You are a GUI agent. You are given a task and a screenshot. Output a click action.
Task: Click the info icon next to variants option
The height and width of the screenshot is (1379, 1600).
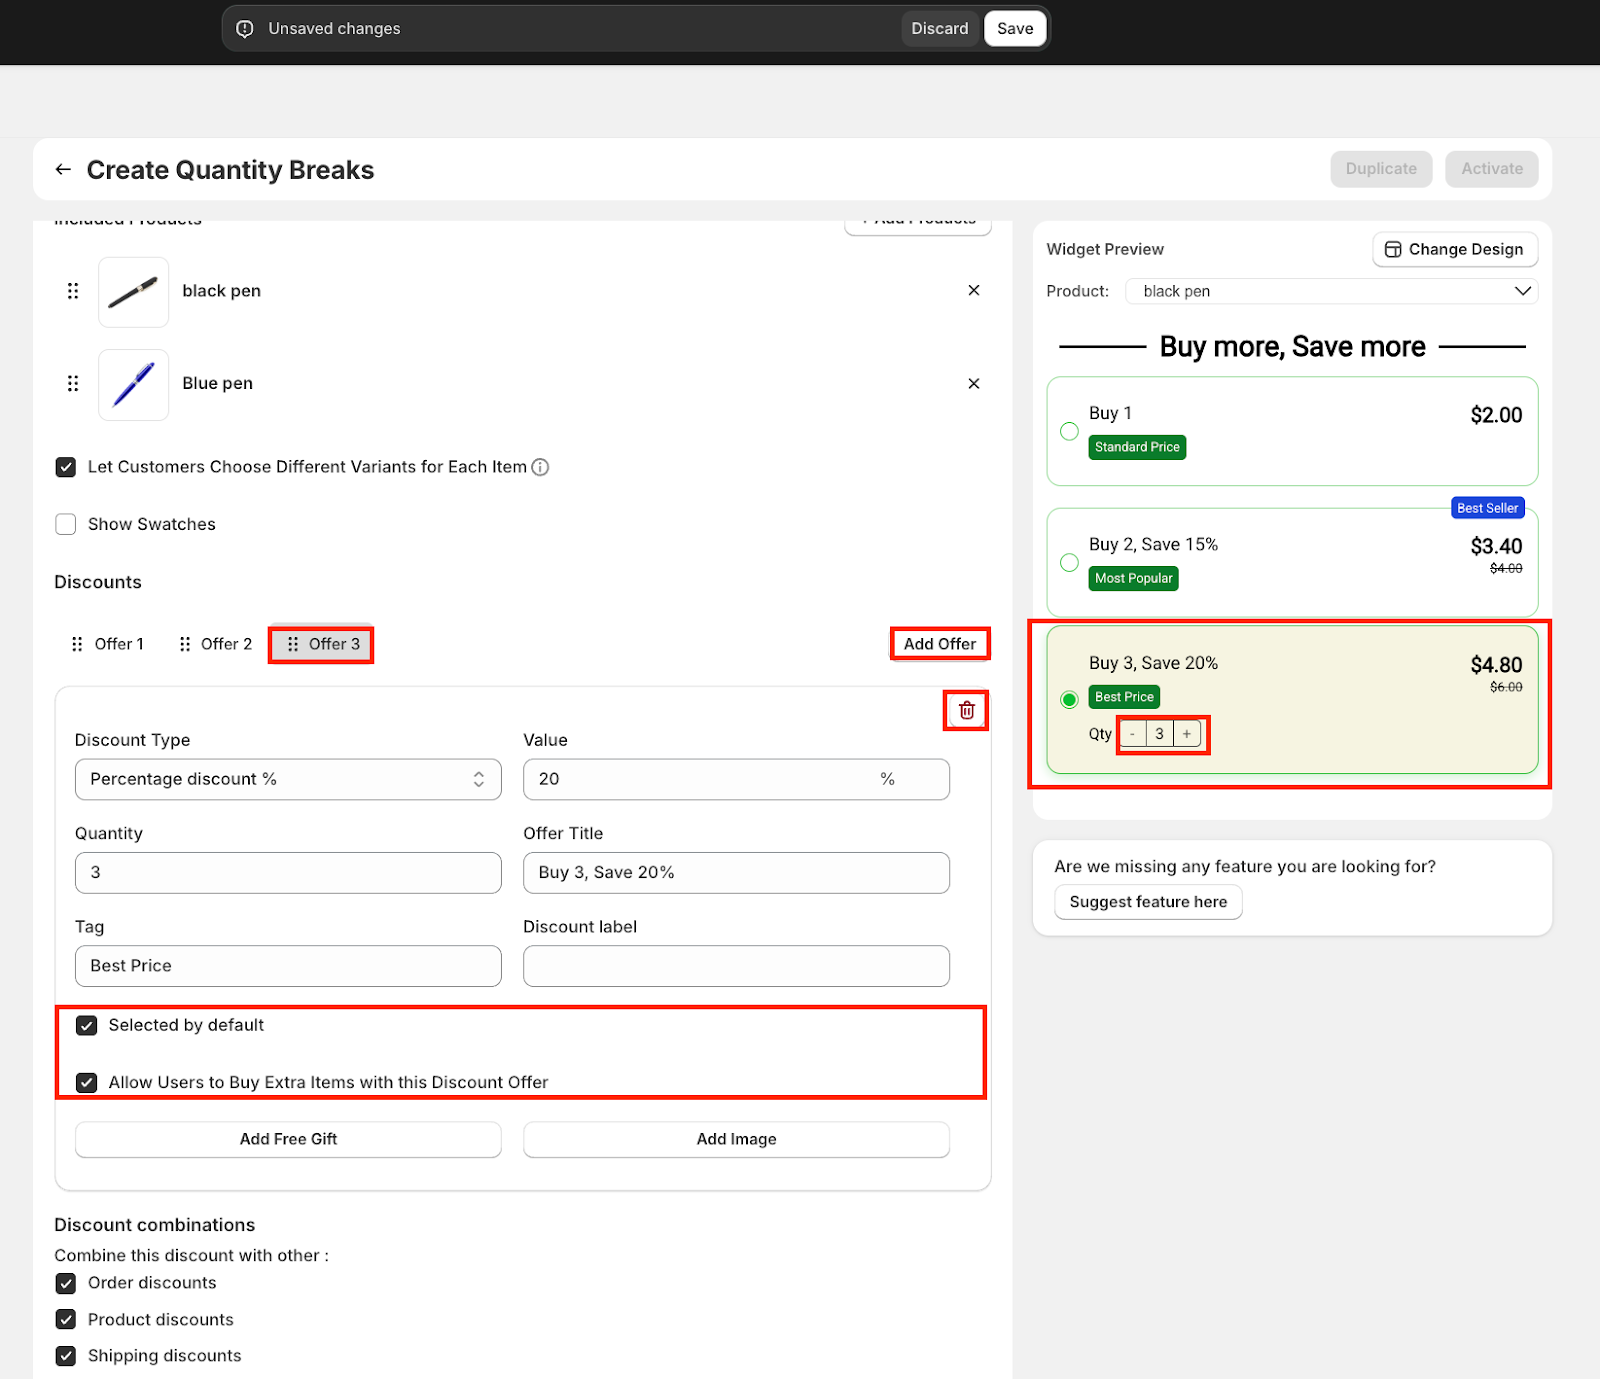pos(540,467)
